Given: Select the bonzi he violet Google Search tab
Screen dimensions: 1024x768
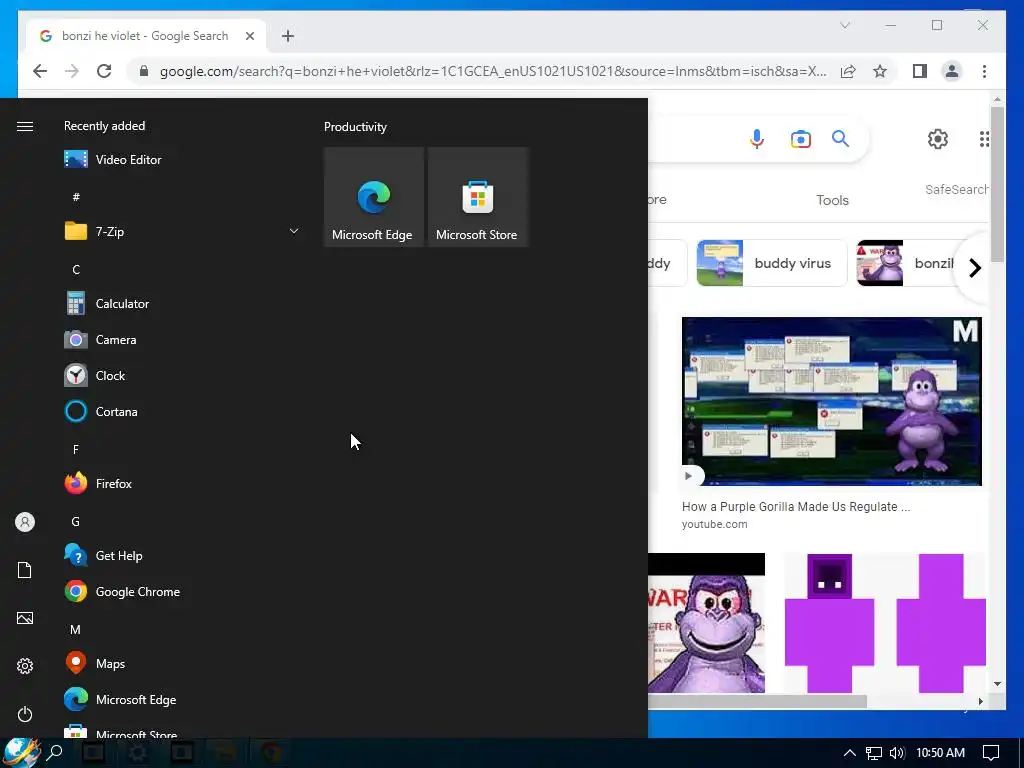Looking at the screenshot, I should tap(145, 36).
